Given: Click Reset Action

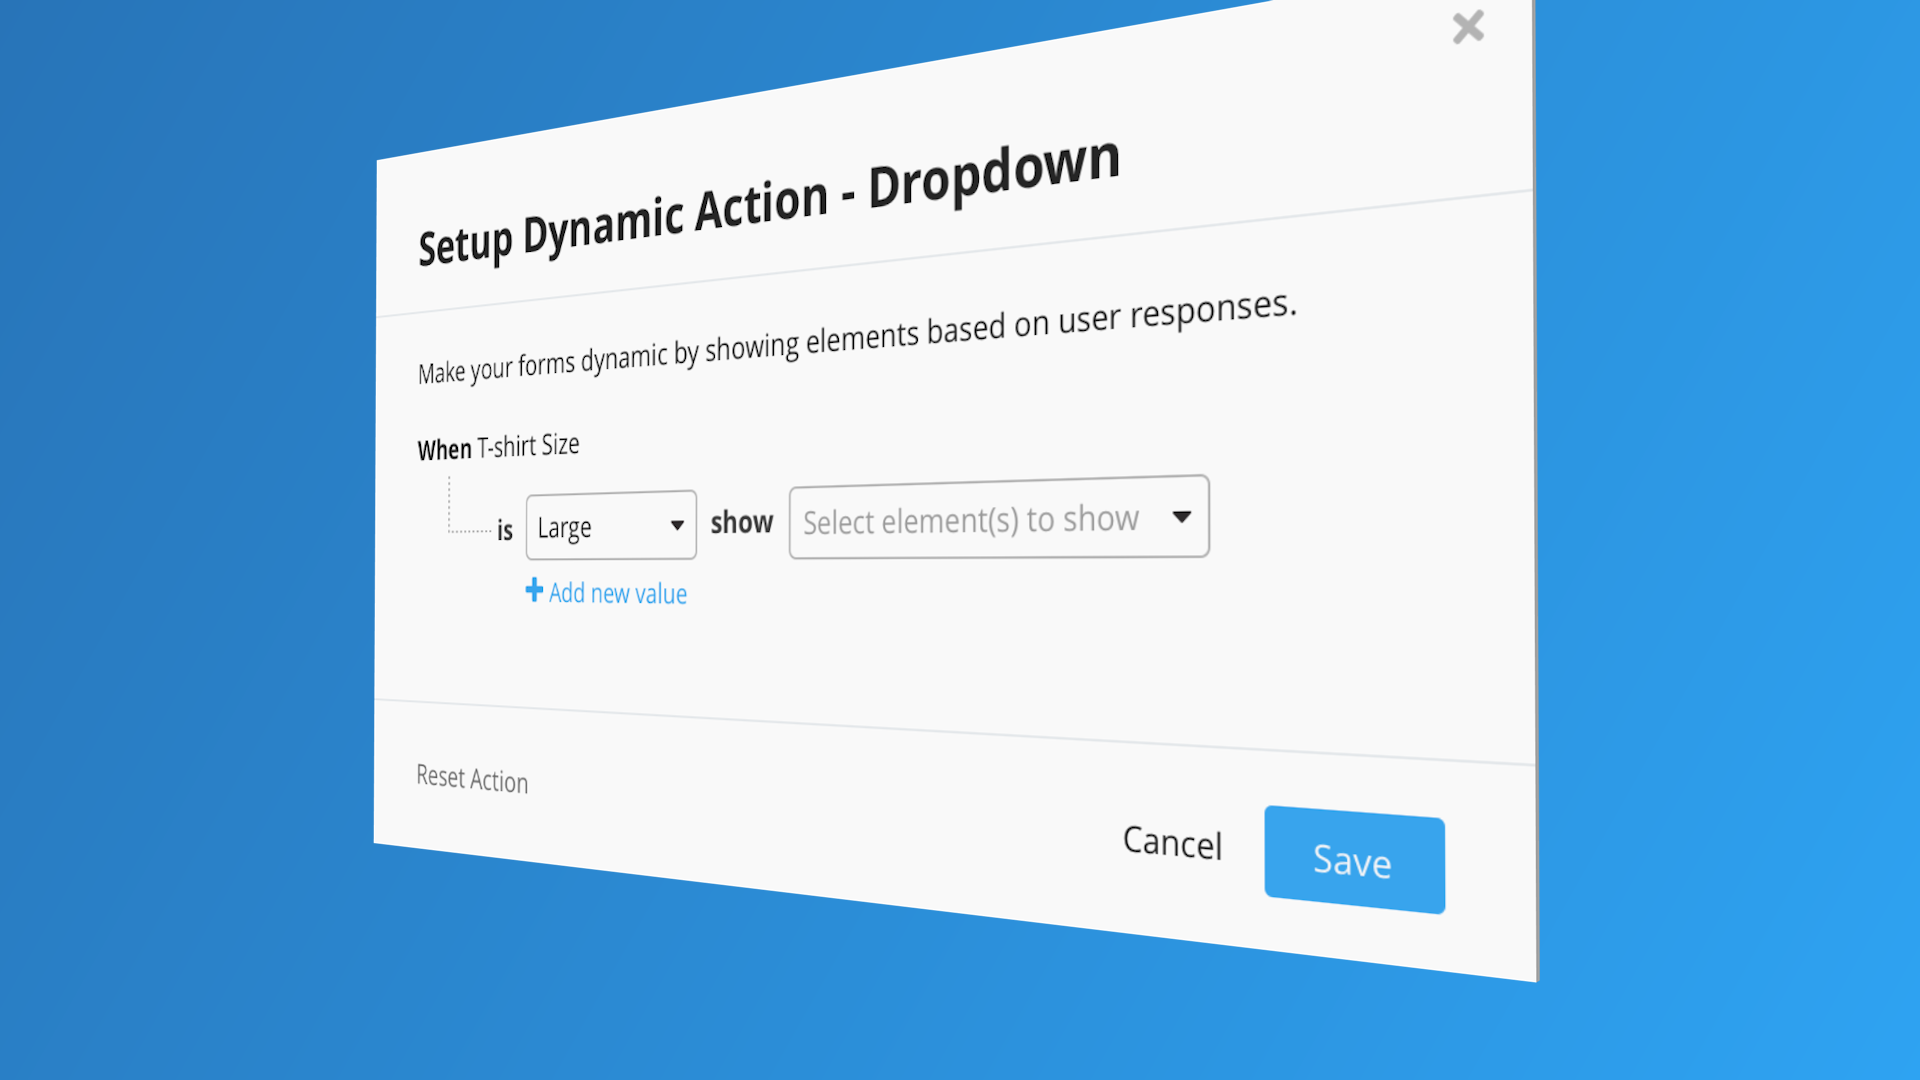Looking at the screenshot, I should pos(472,779).
